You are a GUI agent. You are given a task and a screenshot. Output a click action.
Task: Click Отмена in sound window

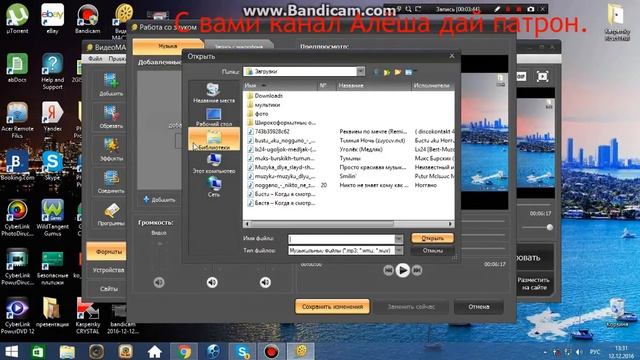click(x=478, y=307)
